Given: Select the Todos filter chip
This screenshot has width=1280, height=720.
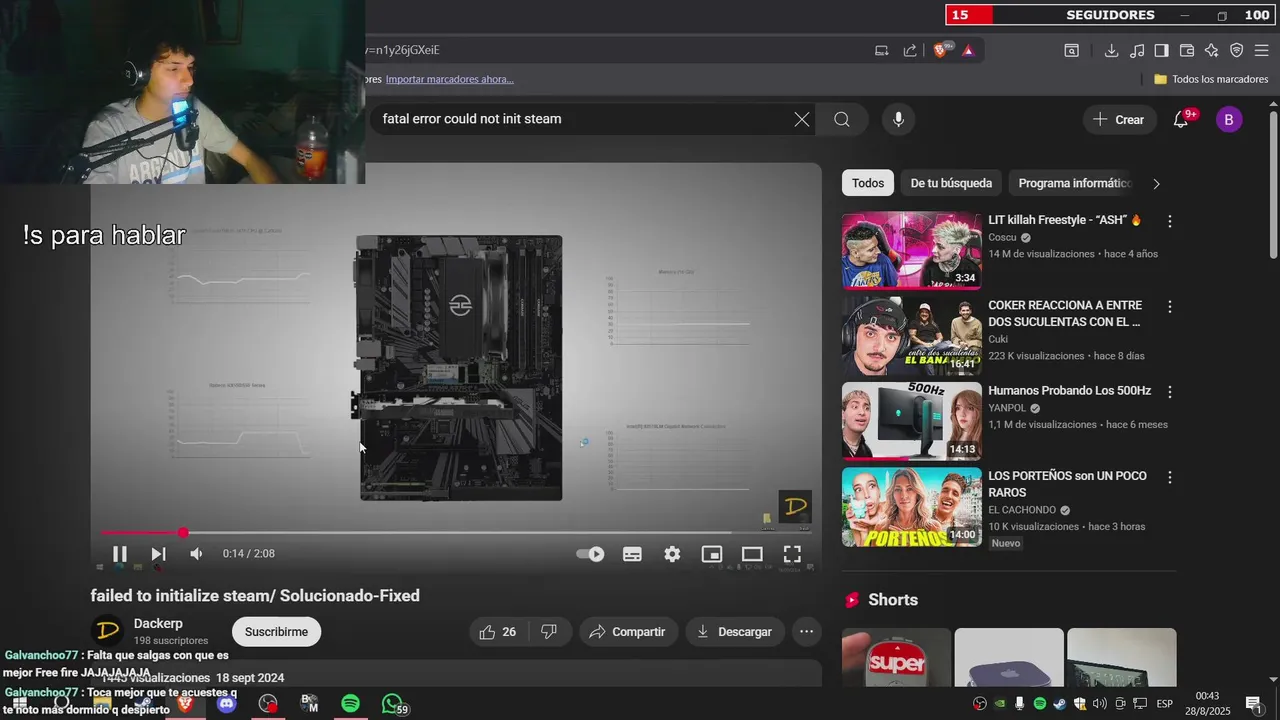Looking at the screenshot, I should point(868,183).
